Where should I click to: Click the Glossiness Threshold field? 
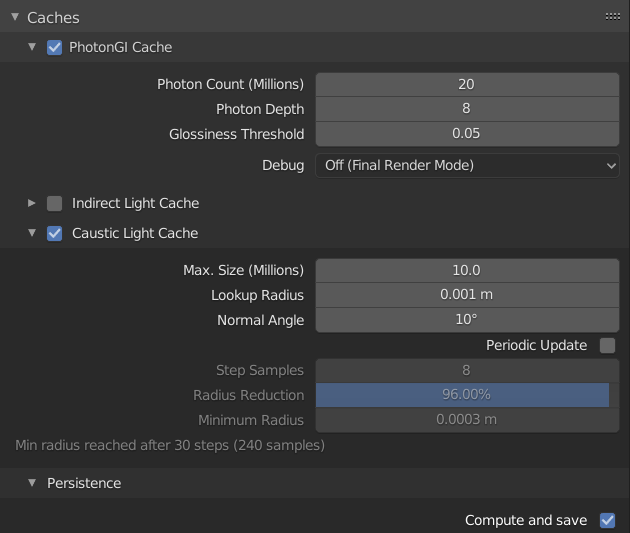coord(467,133)
